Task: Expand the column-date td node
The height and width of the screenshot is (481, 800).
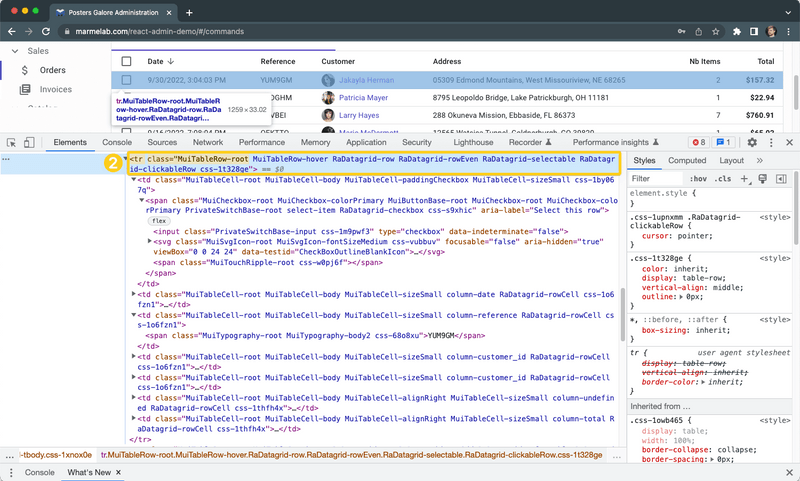Action: coord(136,294)
